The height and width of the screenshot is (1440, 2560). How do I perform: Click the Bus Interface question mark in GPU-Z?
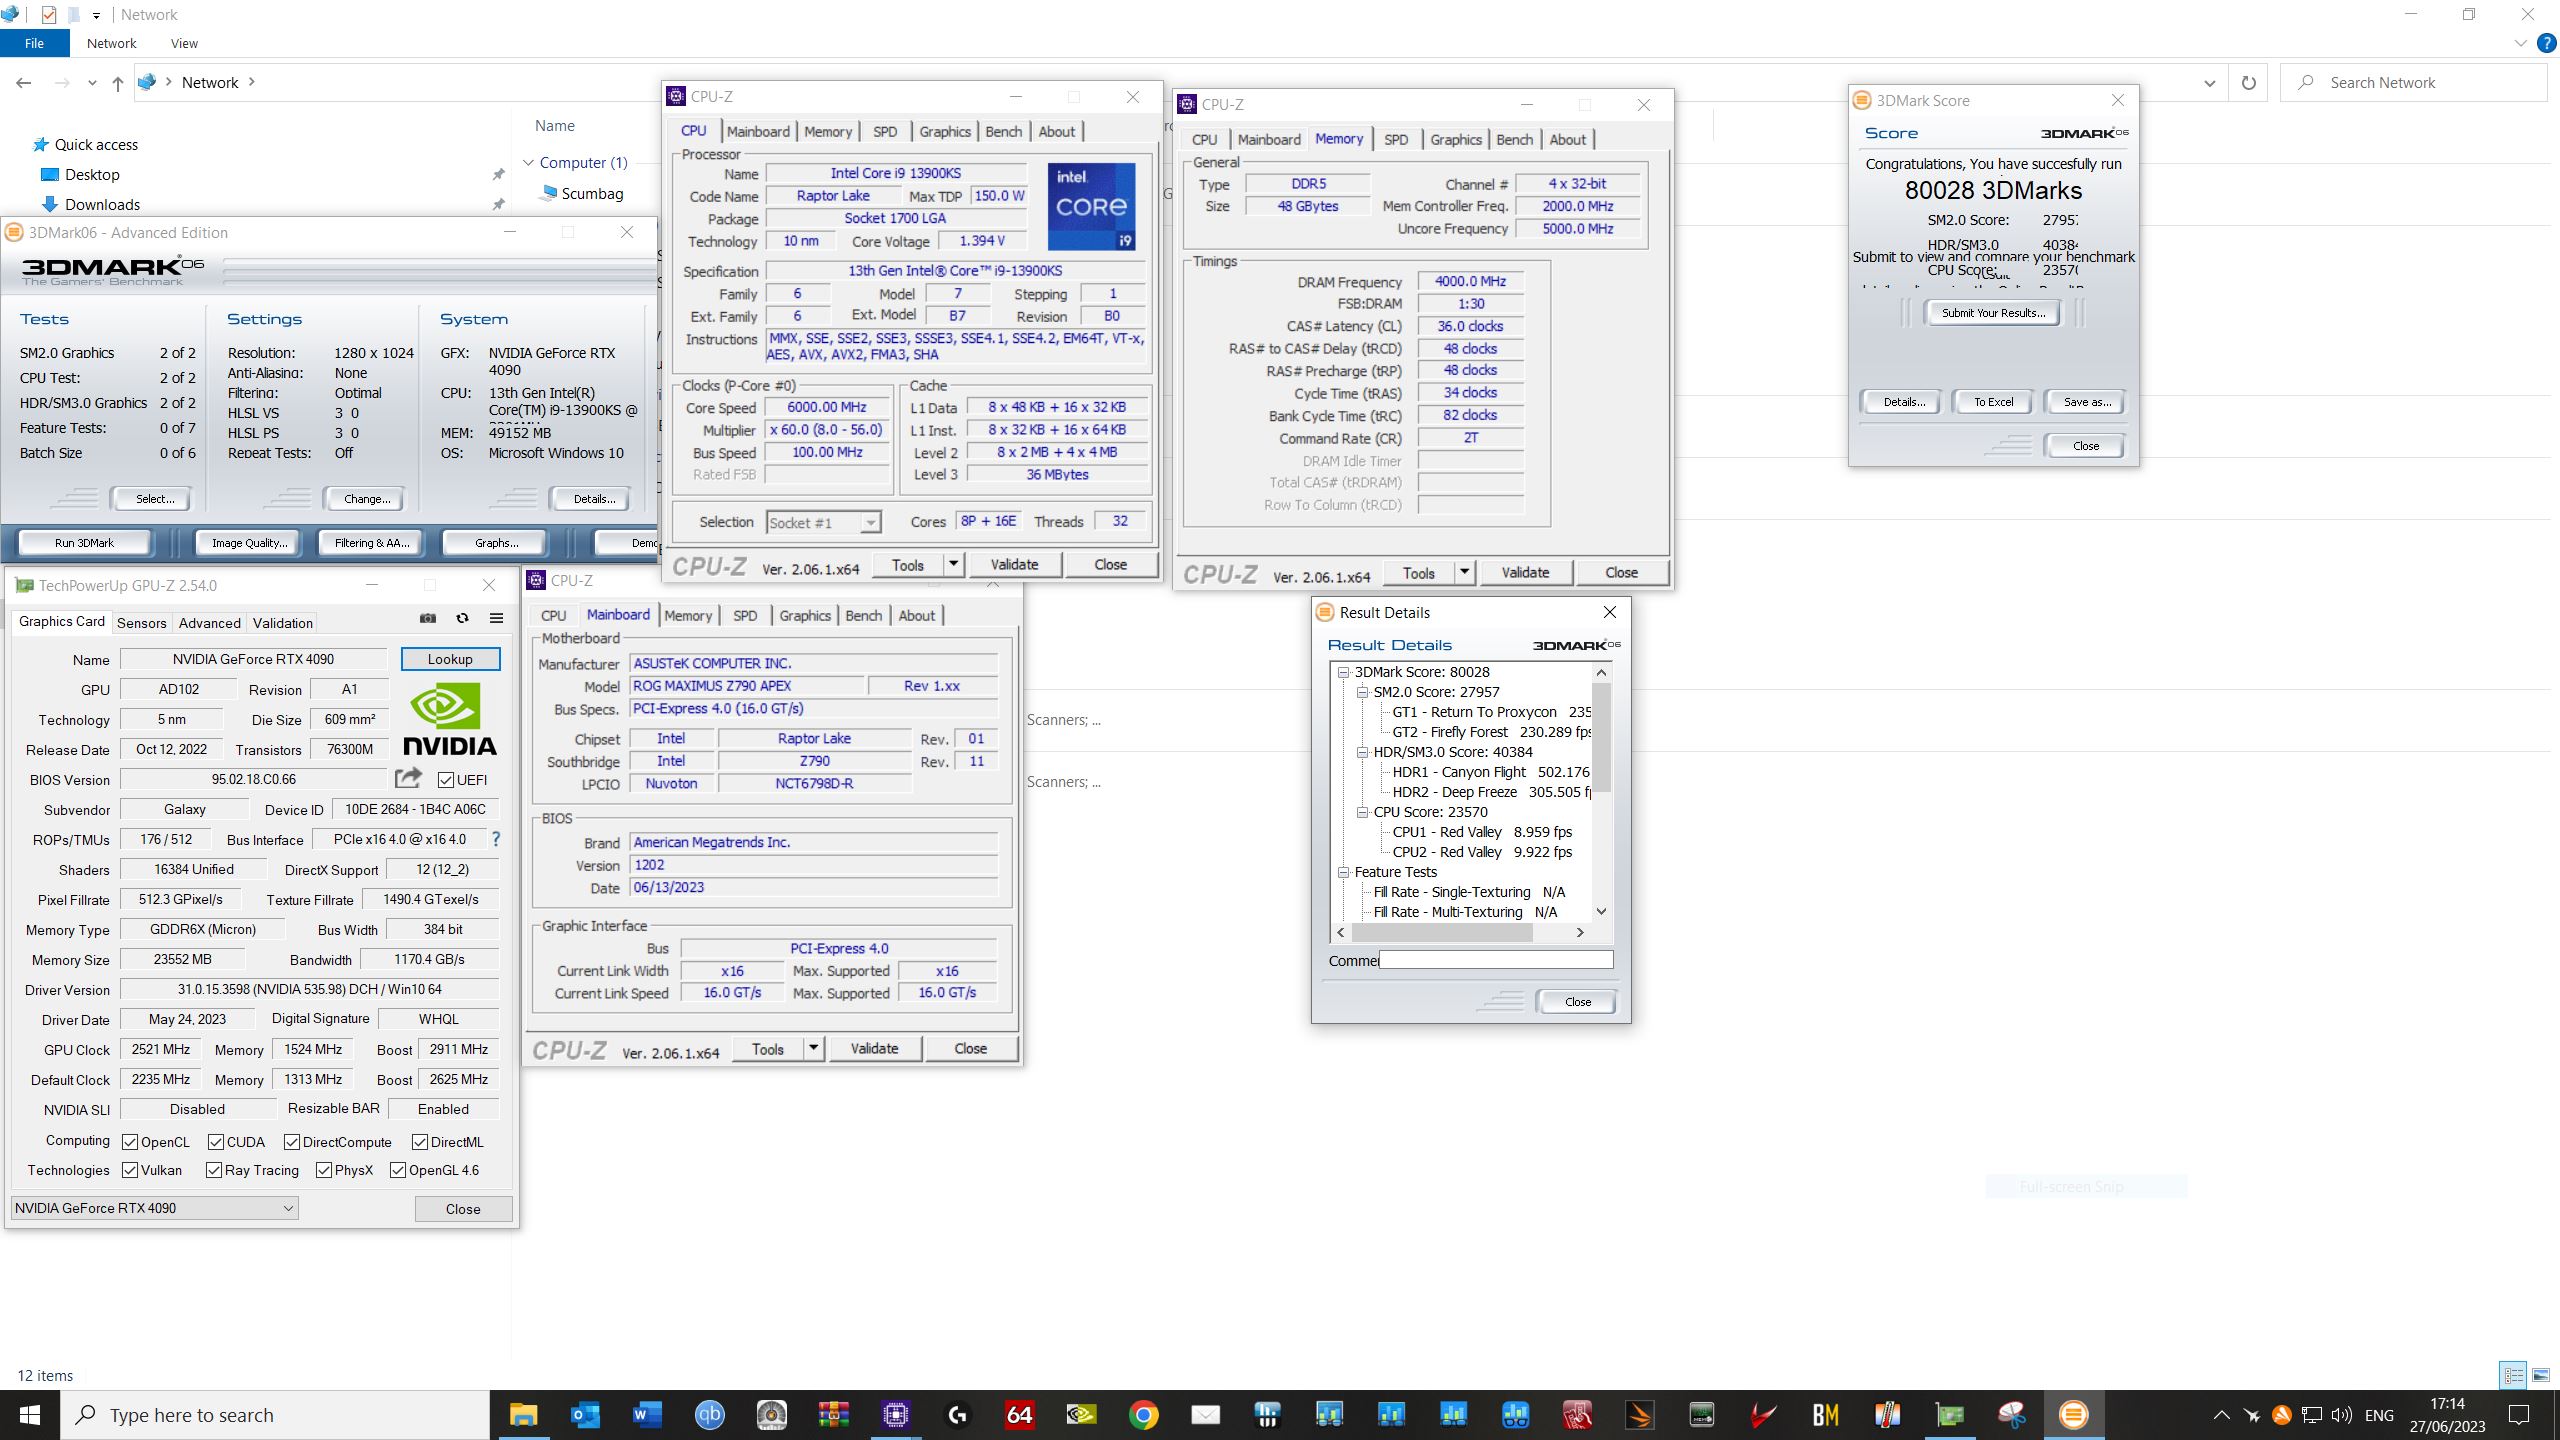coord(495,839)
